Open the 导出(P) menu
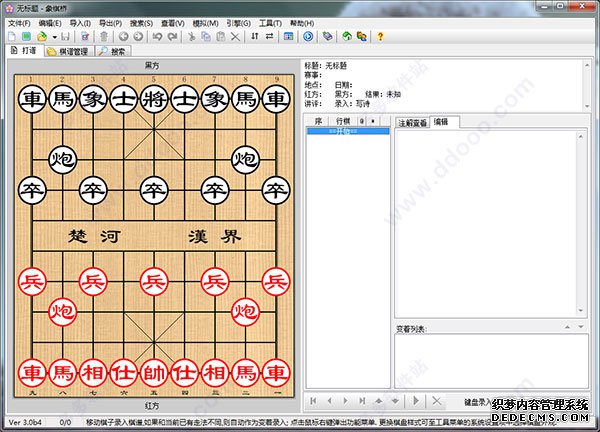The height and width of the screenshot is (432, 600). (x=110, y=23)
